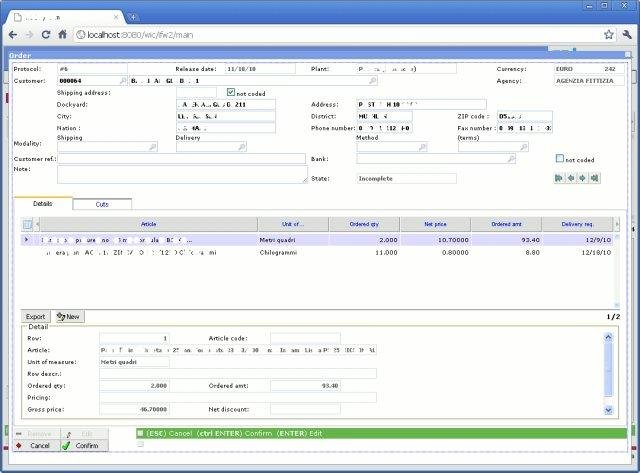Click the Unit of measure field
Viewport: 640px width, 473px height.
pyautogui.click(x=134, y=362)
